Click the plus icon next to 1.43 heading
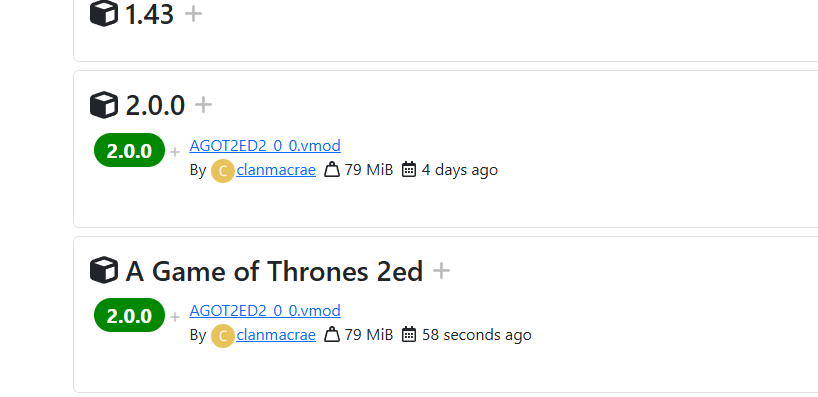This screenshot has width=818, height=397. [193, 14]
